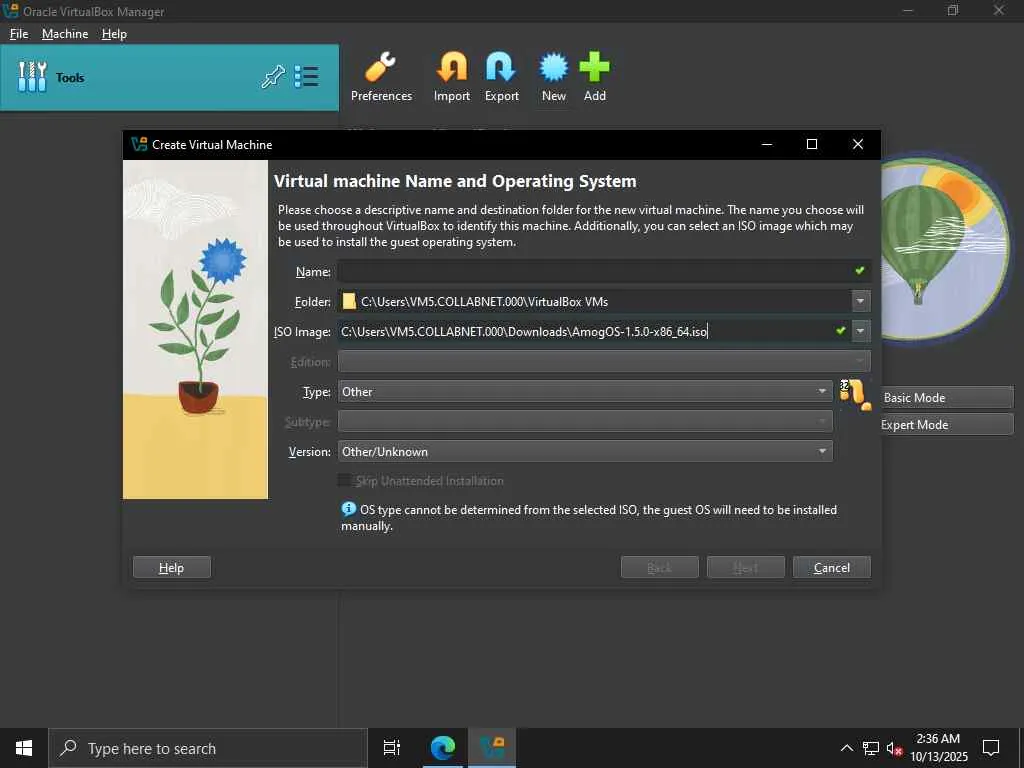Viewport: 1024px width, 768px height.
Task: Open Preferences from the toolbar
Action: [x=381, y=77]
